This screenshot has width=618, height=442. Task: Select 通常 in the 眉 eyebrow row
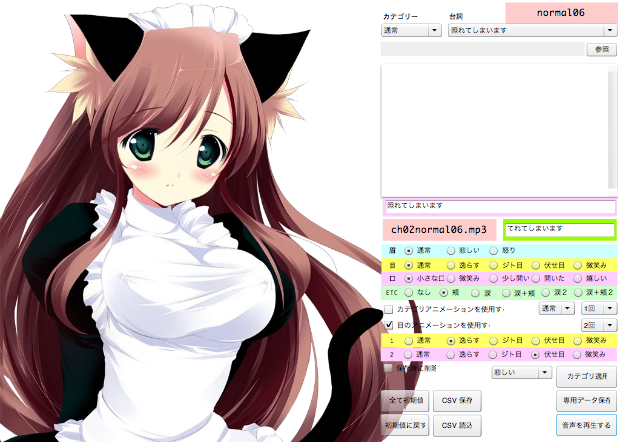point(409,251)
